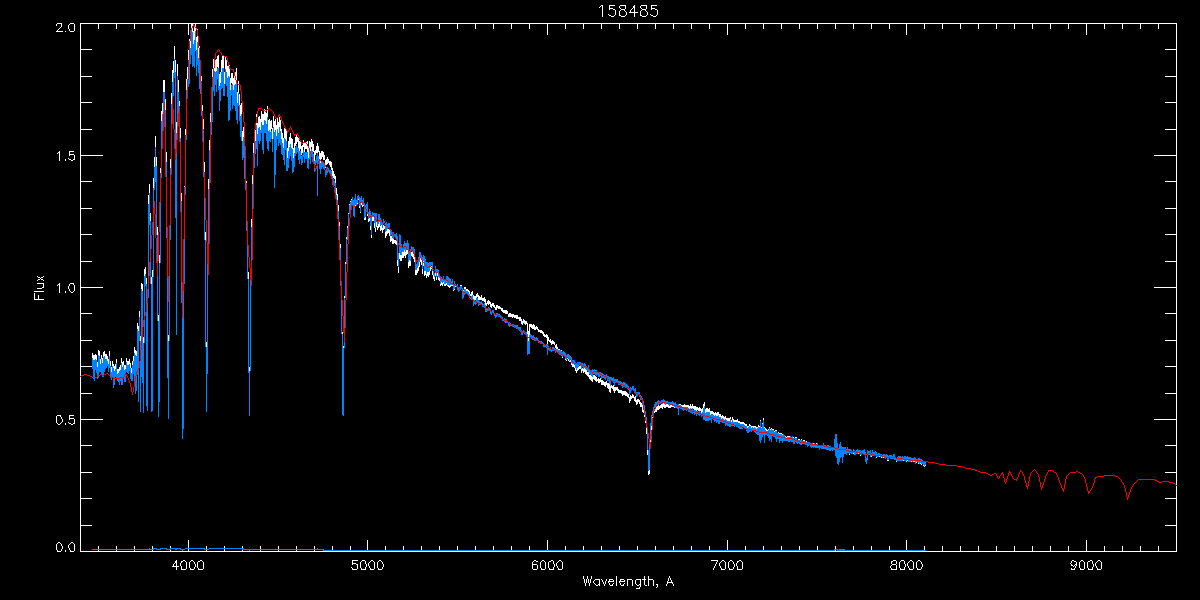Click the 5000 wavelength tick label
Viewport: 1200px width, 600px height.
pos(367,564)
